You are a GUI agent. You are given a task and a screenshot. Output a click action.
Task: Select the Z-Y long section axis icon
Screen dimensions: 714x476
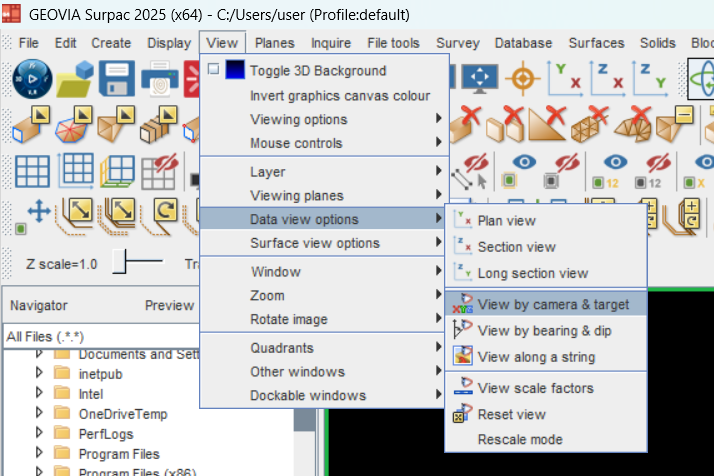coord(651,78)
